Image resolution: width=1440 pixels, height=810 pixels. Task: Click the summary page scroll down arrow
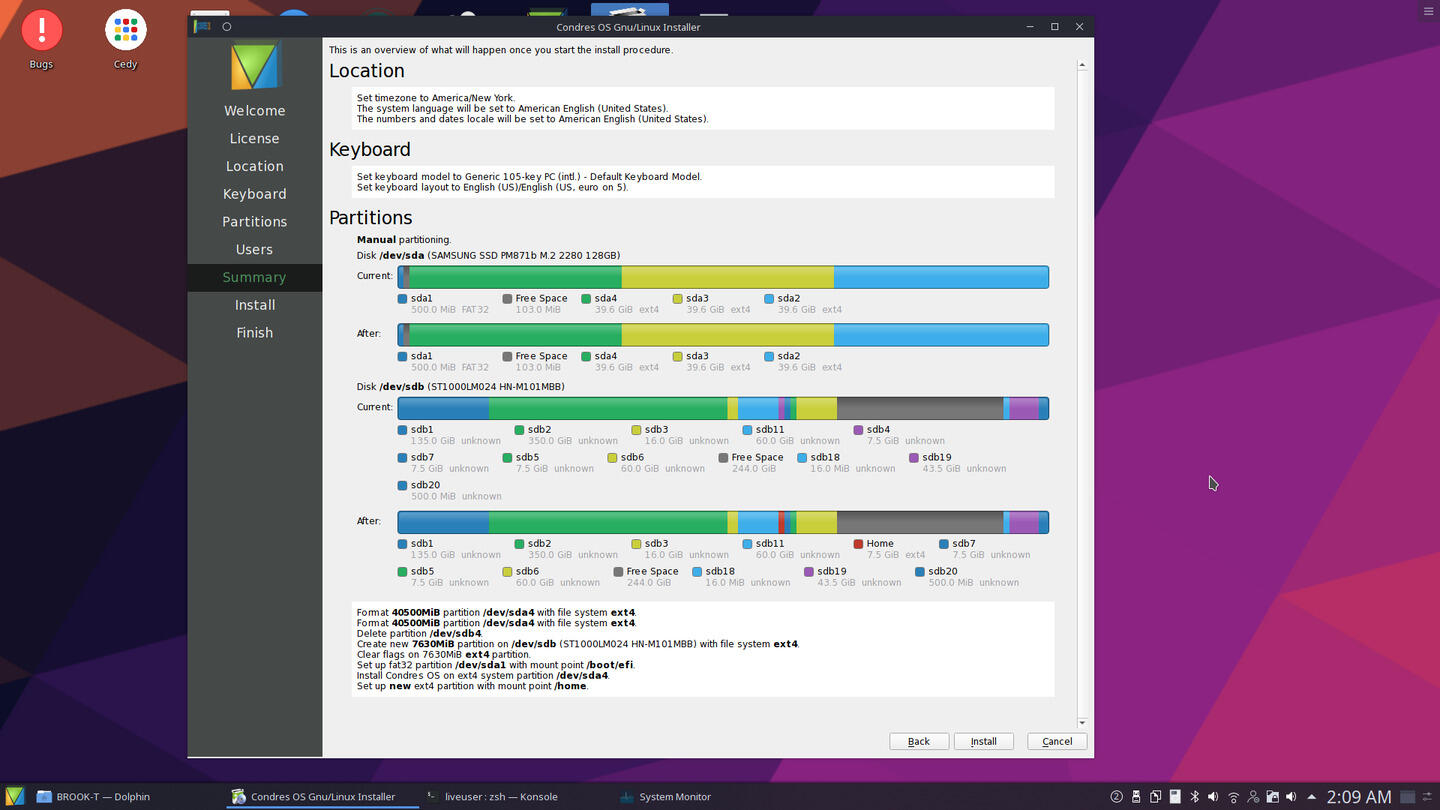point(1082,722)
